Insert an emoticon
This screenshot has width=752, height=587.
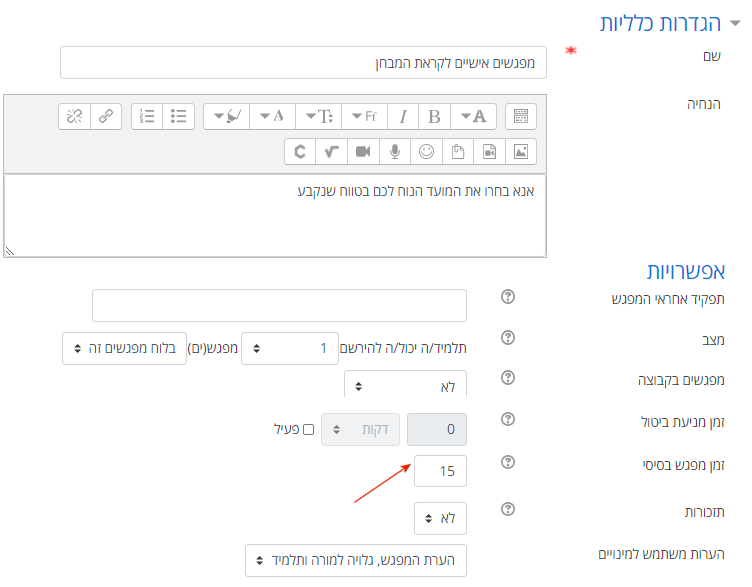click(x=426, y=152)
